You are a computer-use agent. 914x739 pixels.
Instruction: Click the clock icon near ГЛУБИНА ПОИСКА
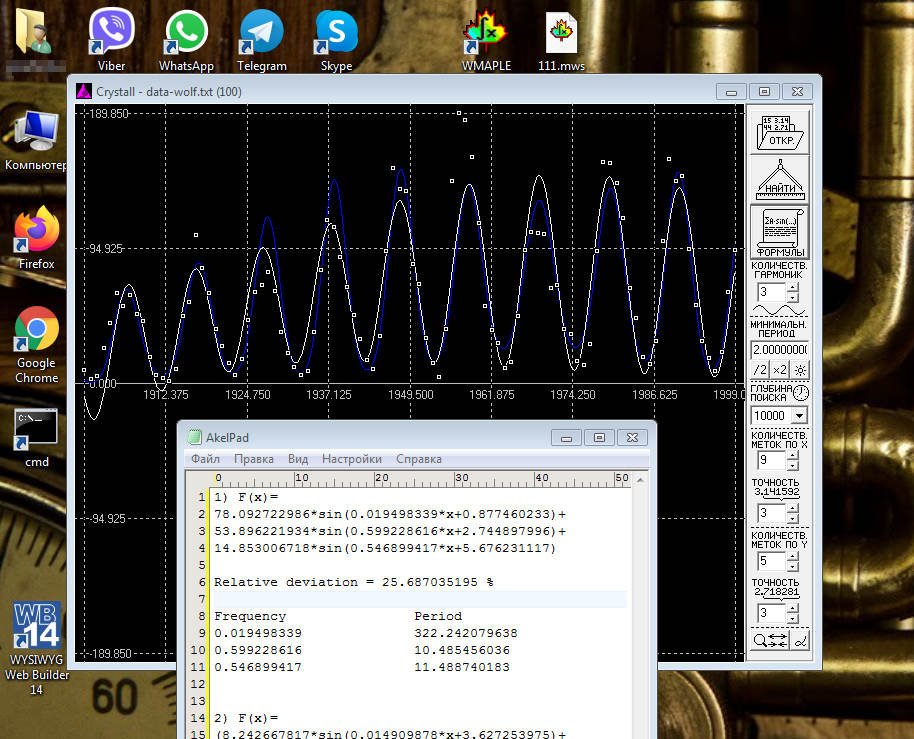(x=801, y=393)
